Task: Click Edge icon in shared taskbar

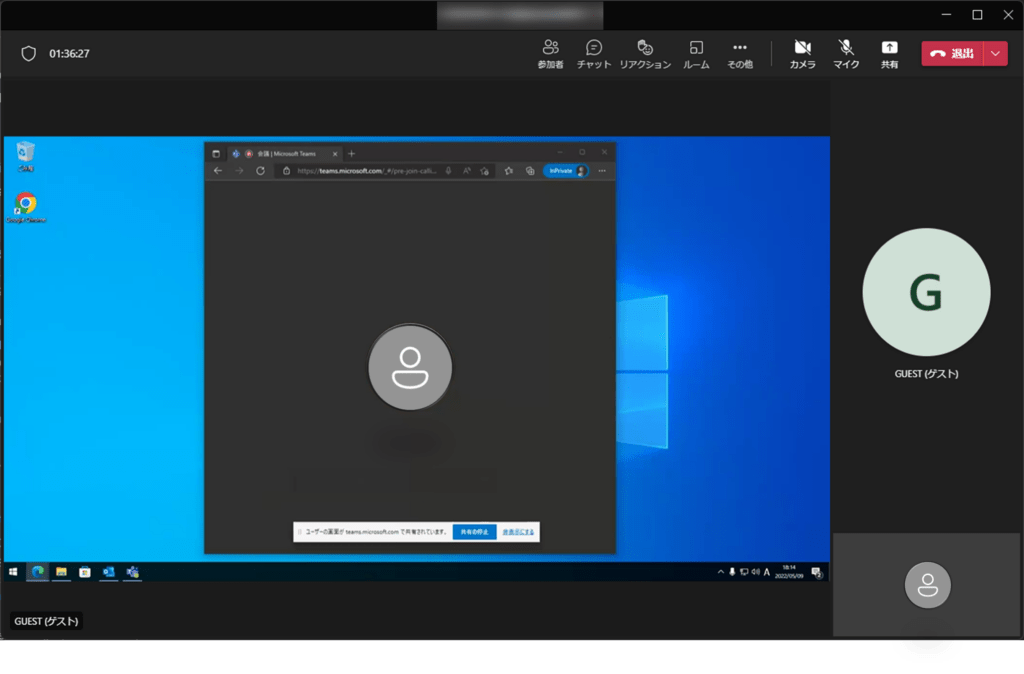Action: tap(38, 572)
